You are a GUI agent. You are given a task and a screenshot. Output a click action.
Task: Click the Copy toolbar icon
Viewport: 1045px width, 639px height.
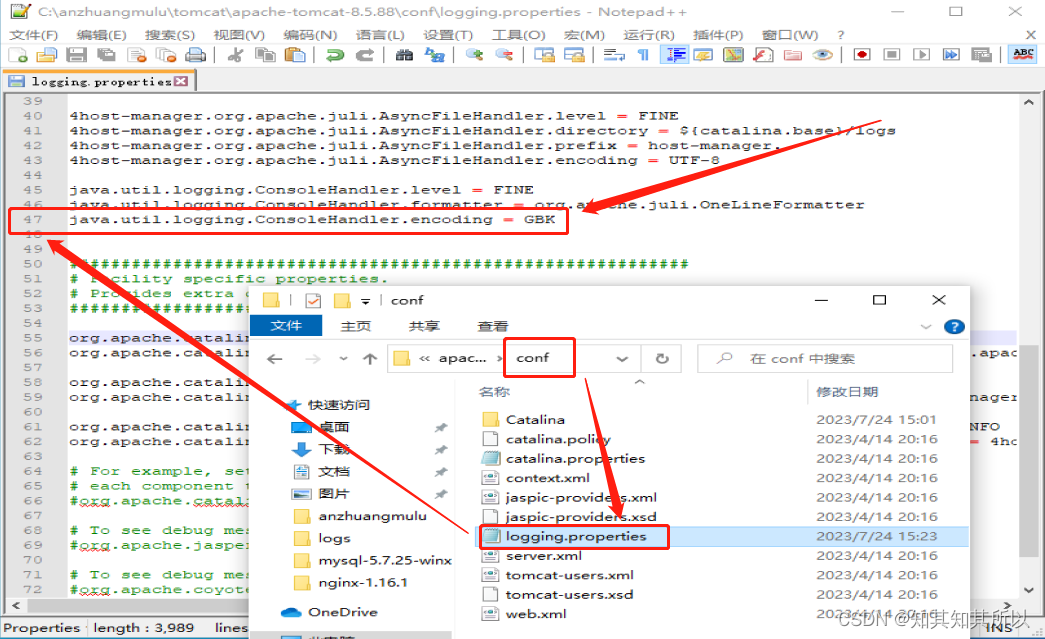tap(265, 55)
